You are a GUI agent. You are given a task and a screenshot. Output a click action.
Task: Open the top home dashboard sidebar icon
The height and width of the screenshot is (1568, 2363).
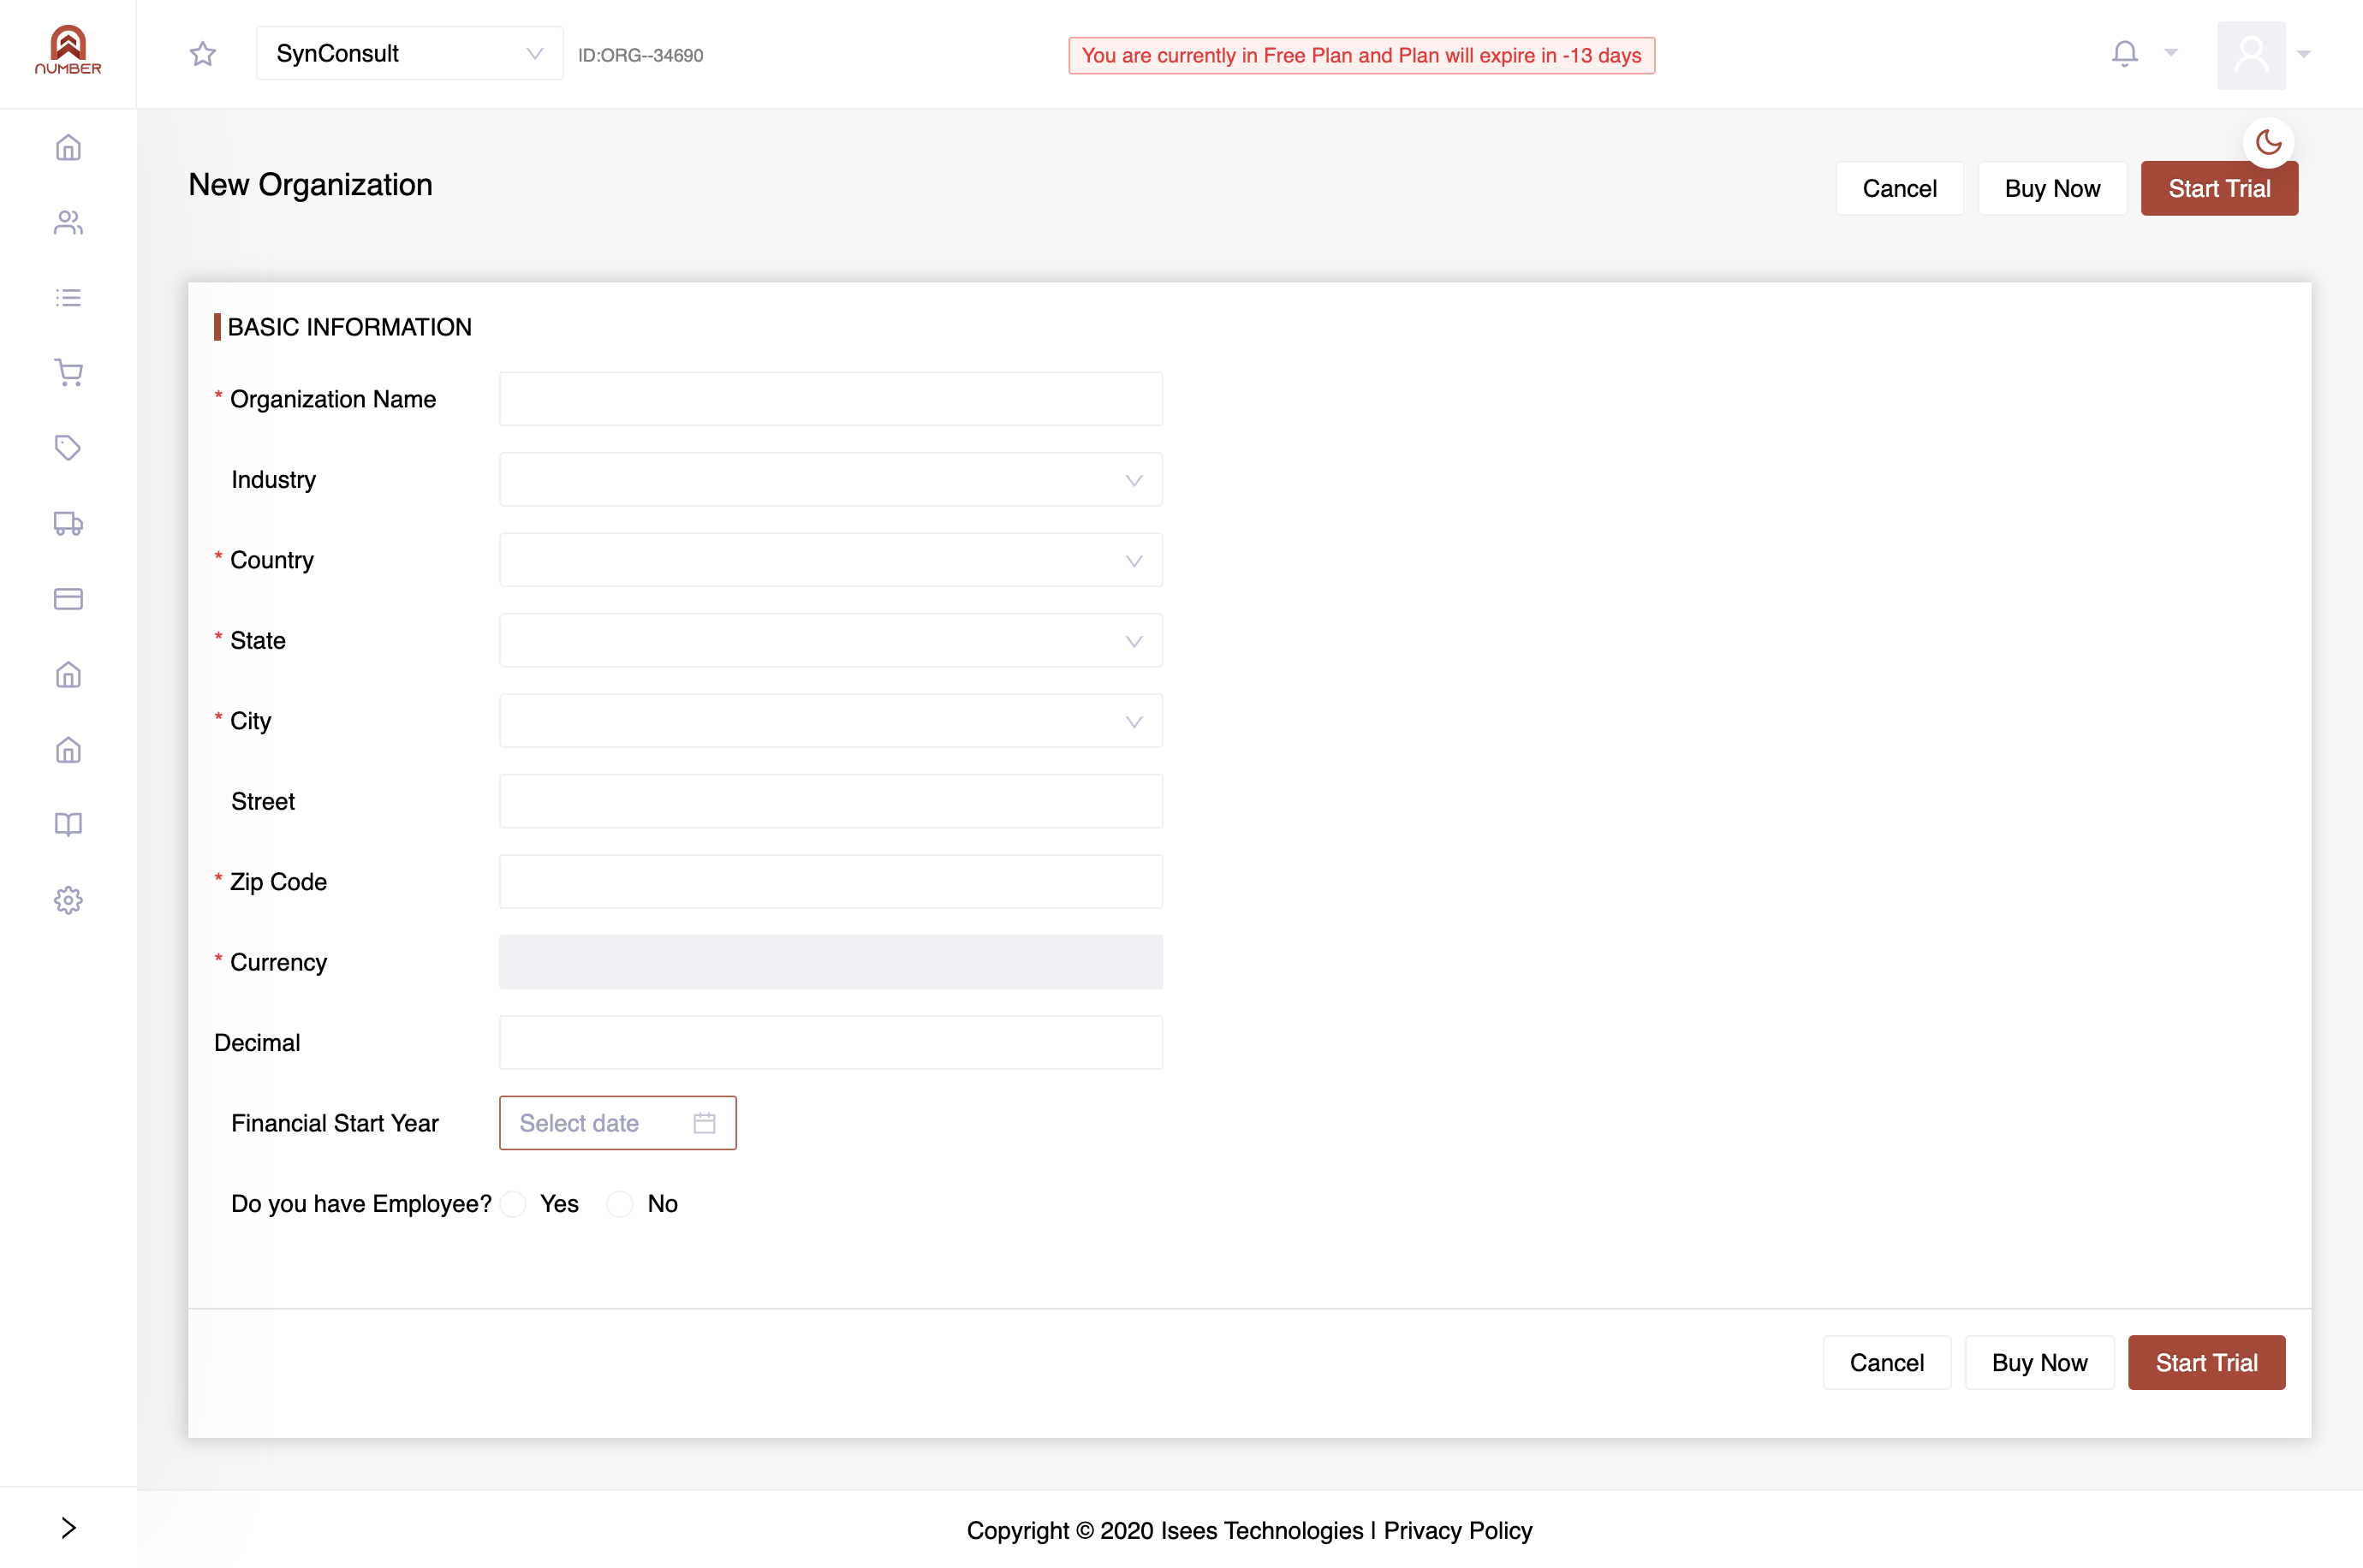[x=68, y=148]
